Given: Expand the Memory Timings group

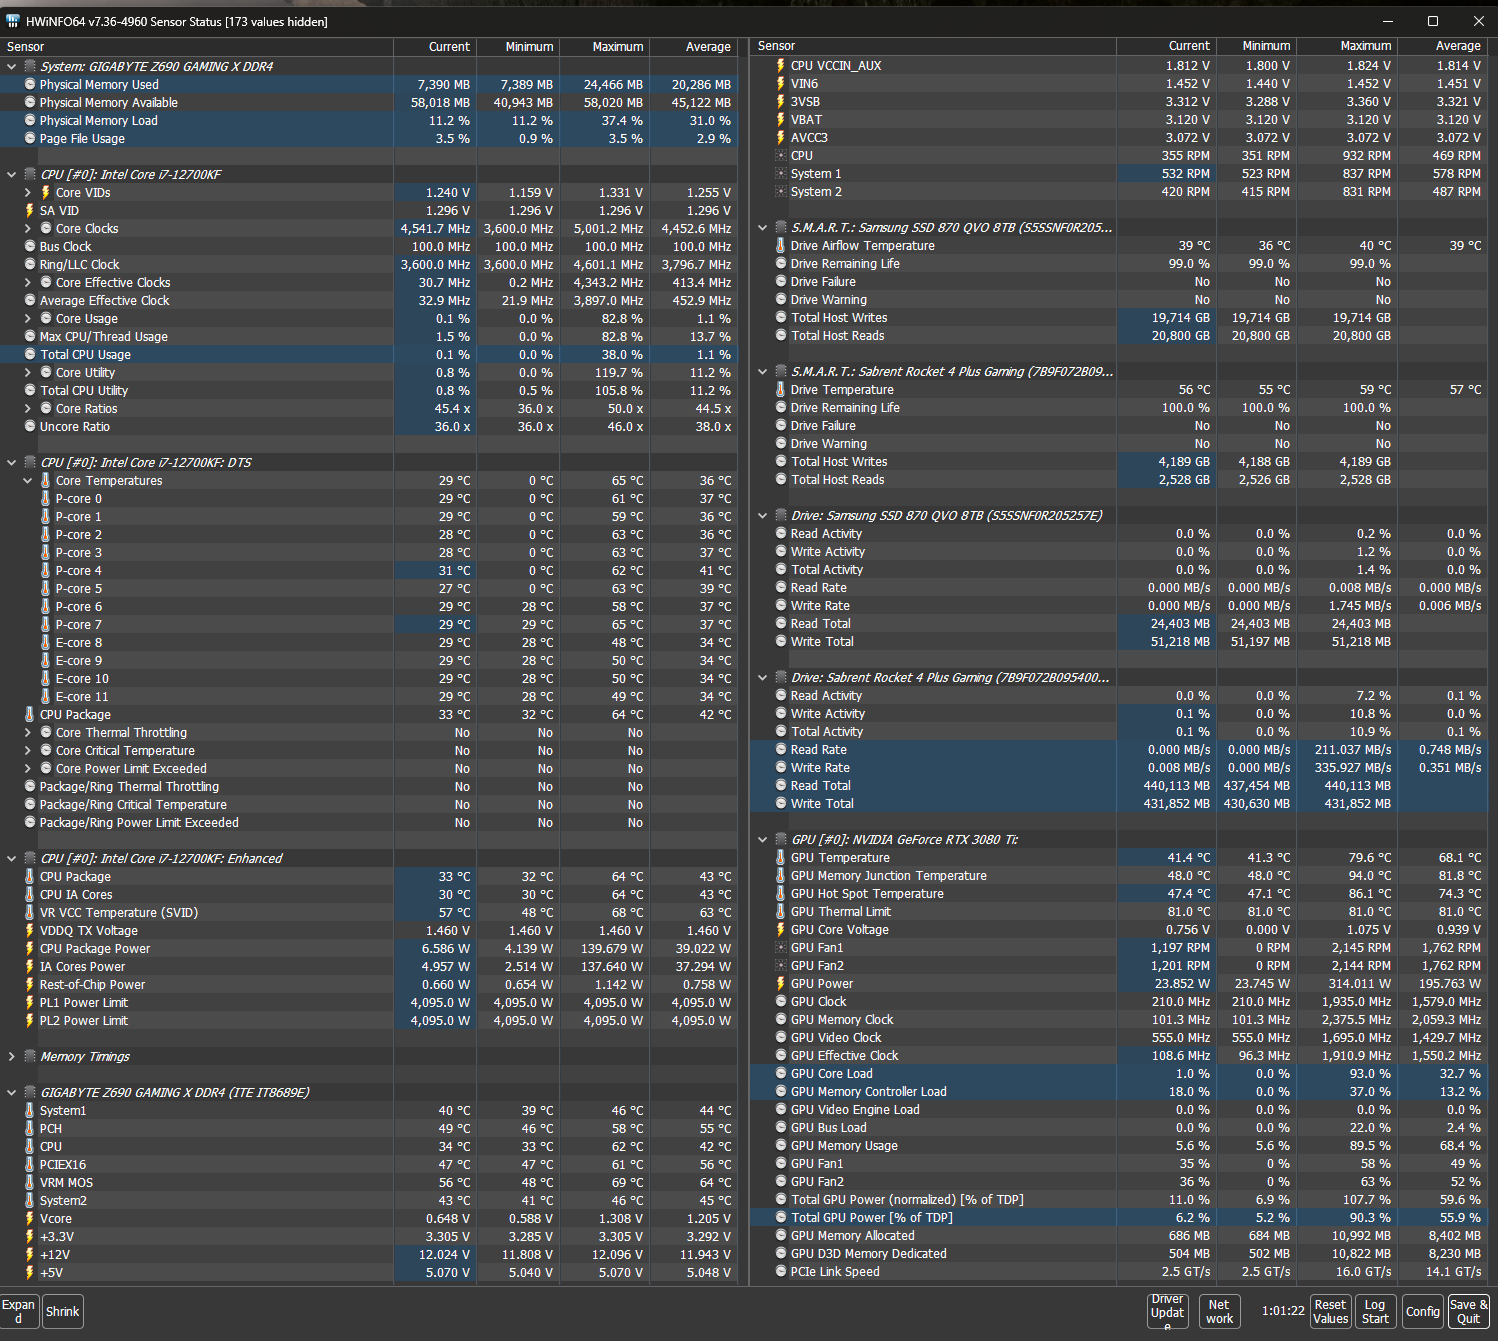Looking at the screenshot, I should [x=12, y=1057].
